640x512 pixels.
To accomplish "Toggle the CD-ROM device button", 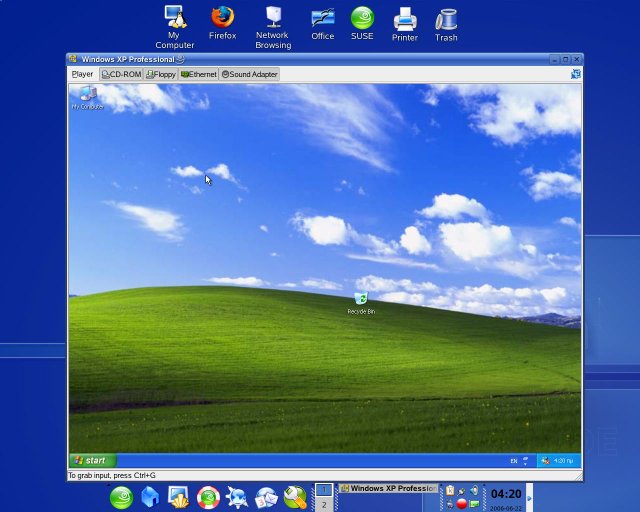I will (121, 74).
